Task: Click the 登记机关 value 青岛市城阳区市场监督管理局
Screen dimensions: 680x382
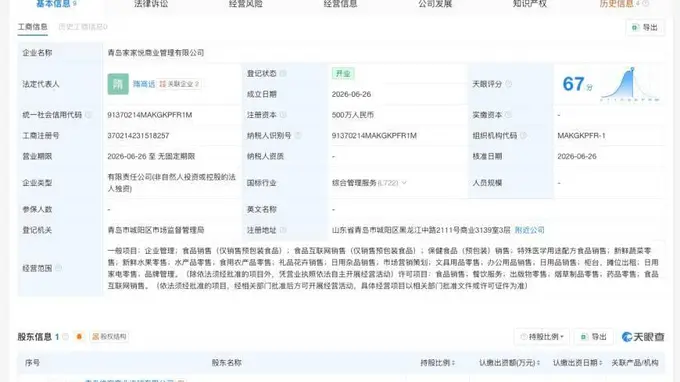Action: [156, 230]
